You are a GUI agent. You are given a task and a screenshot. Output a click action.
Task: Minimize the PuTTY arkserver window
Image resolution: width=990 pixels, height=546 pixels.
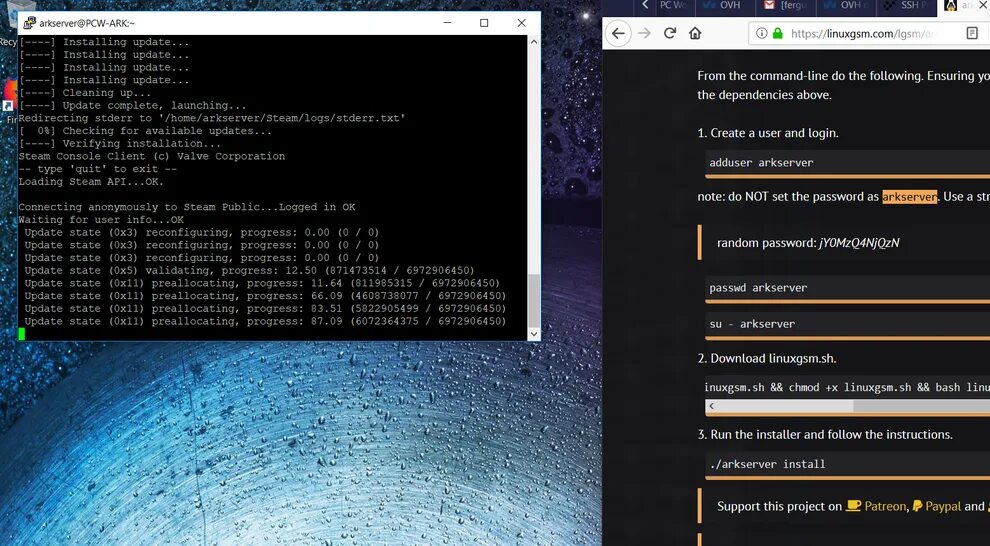447,23
